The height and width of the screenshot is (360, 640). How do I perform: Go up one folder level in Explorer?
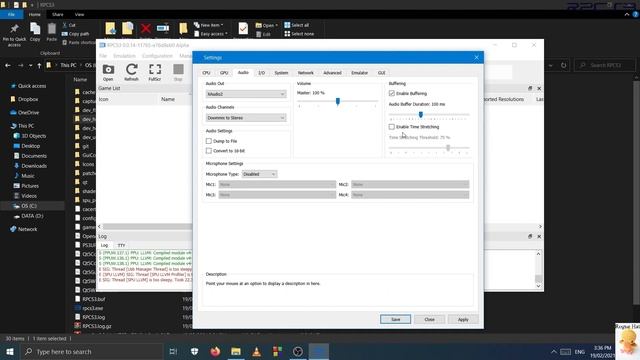39,65
